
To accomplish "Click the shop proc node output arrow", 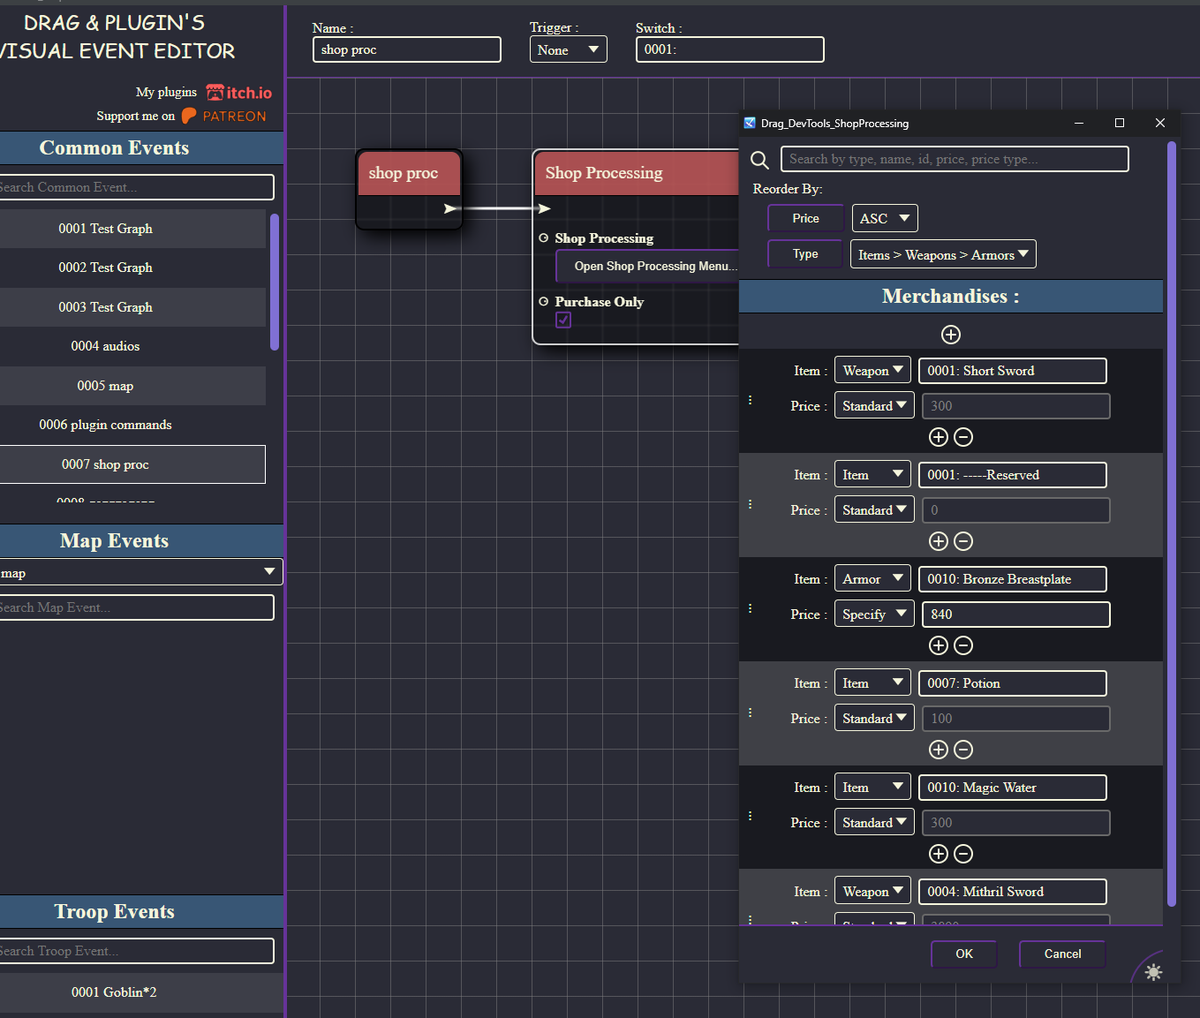I will click(x=451, y=208).
